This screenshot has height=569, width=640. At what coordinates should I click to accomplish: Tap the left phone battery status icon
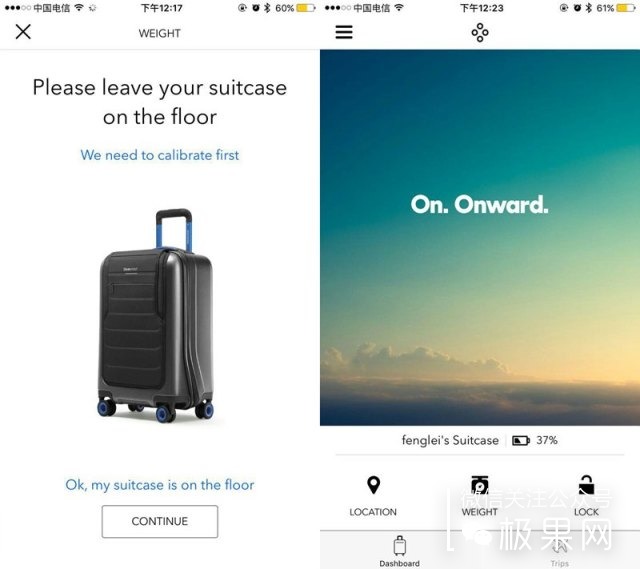(306, 8)
